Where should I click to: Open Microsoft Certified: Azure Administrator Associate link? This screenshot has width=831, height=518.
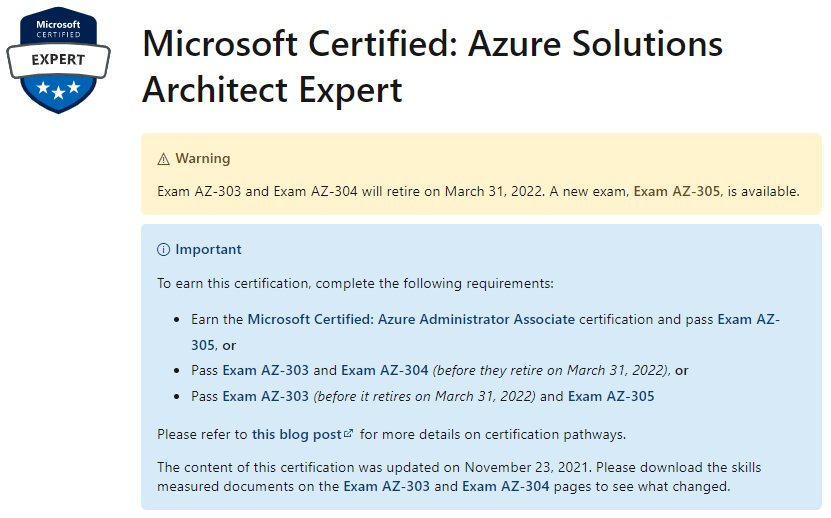point(411,319)
